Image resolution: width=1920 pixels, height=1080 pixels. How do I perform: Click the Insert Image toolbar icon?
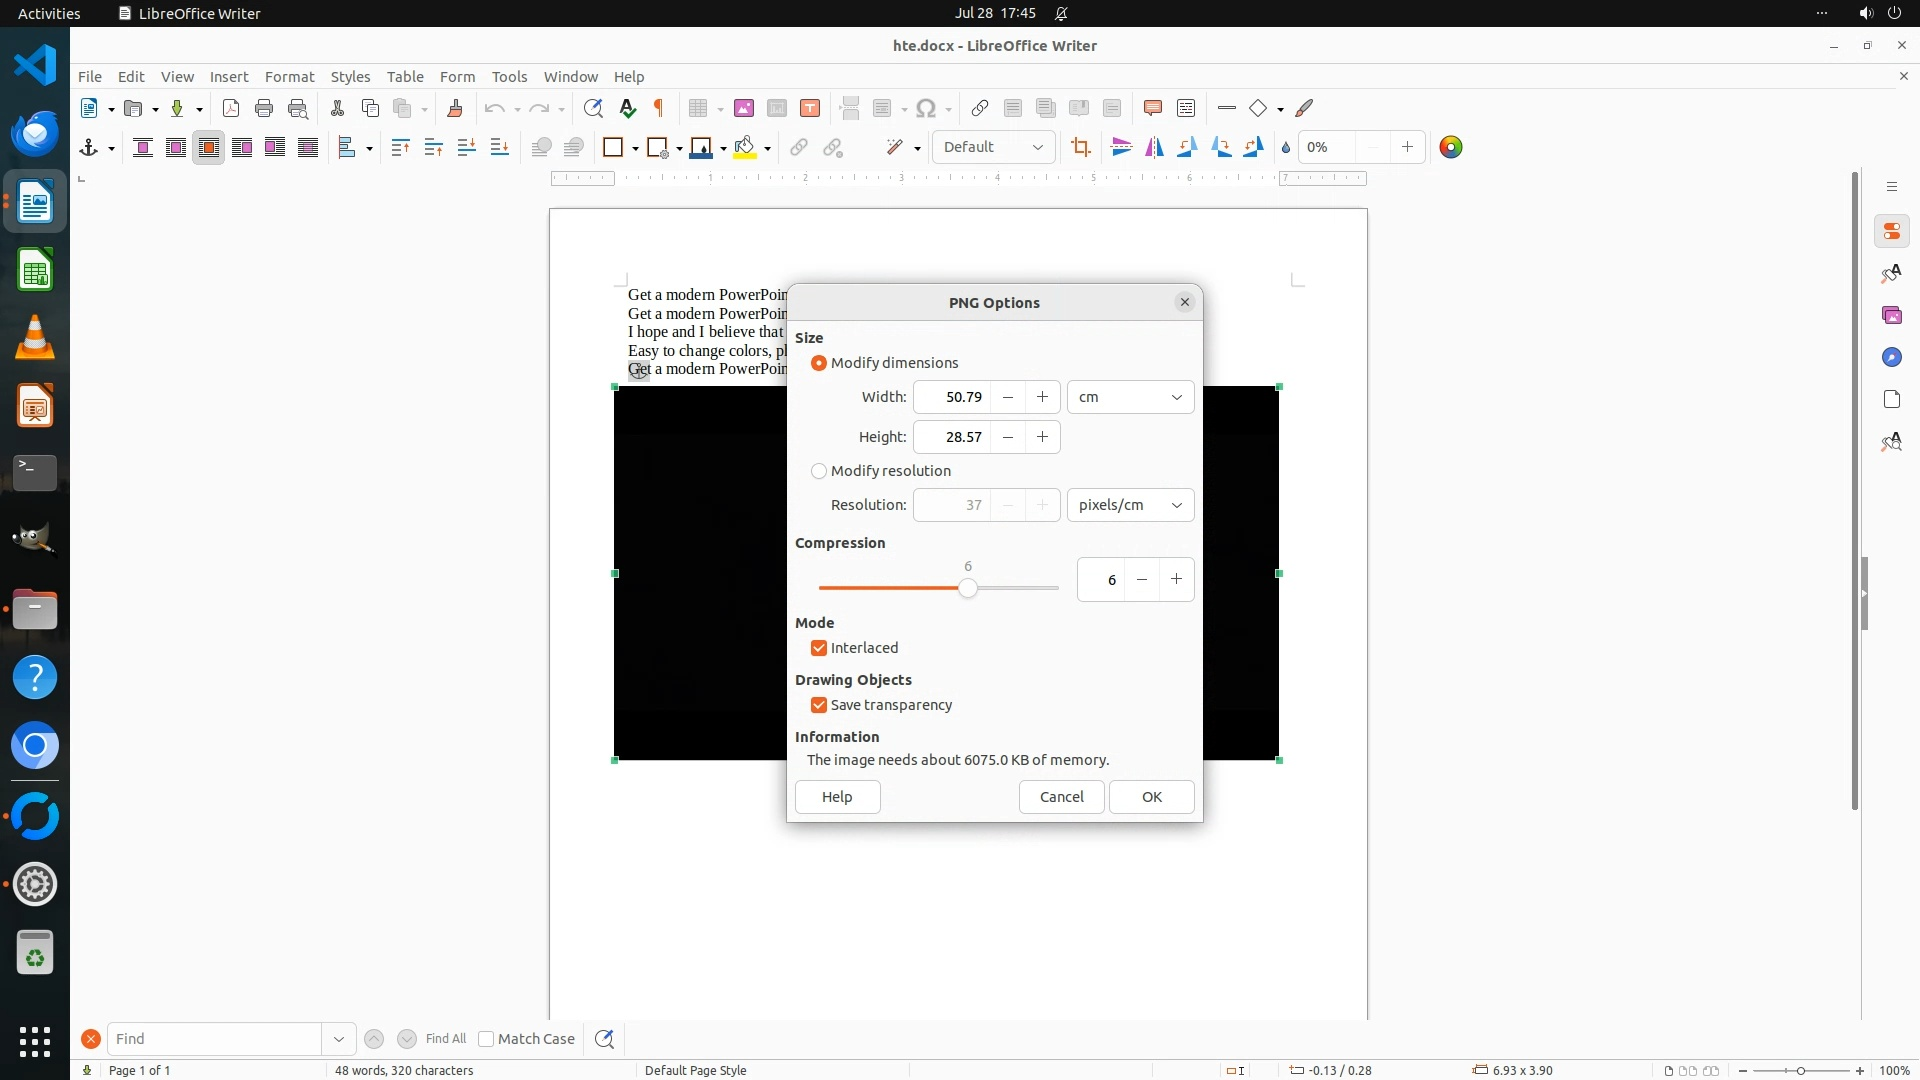(743, 109)
